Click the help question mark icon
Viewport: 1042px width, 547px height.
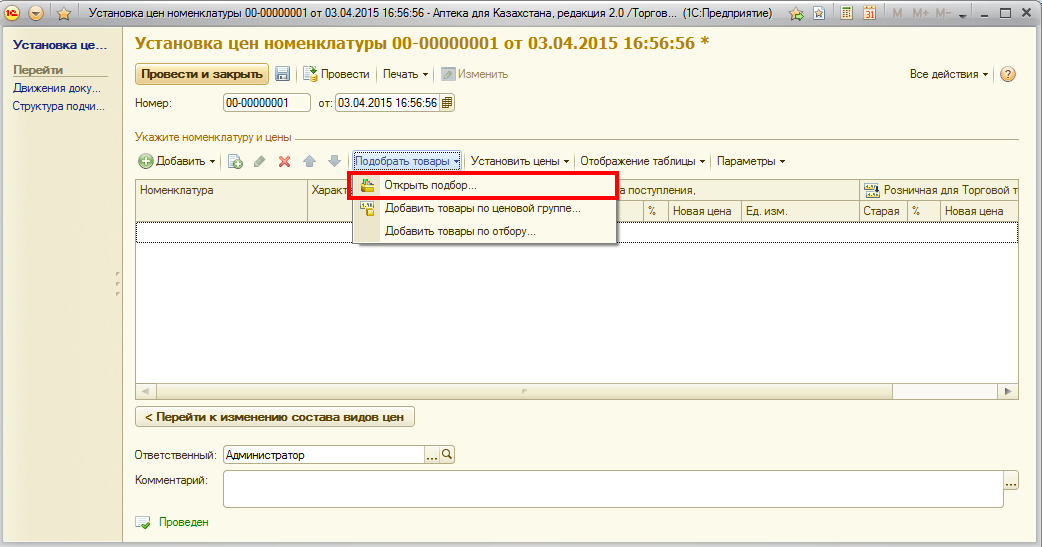pos(1008,74)
